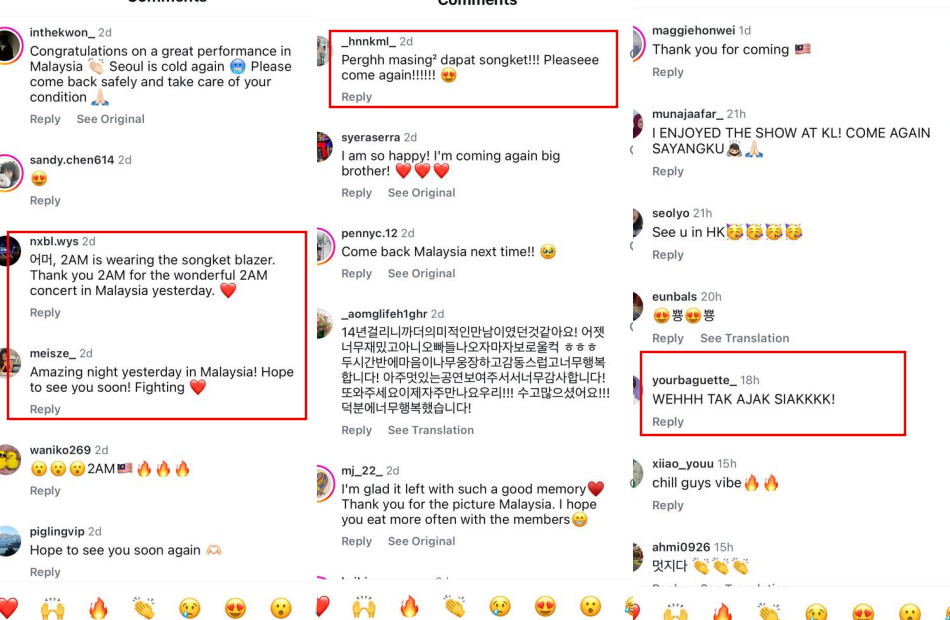This screenshot has width=950, height=620.
Task: Tap the red heart emoji in left reaction bar
Action: click(8, 608)
